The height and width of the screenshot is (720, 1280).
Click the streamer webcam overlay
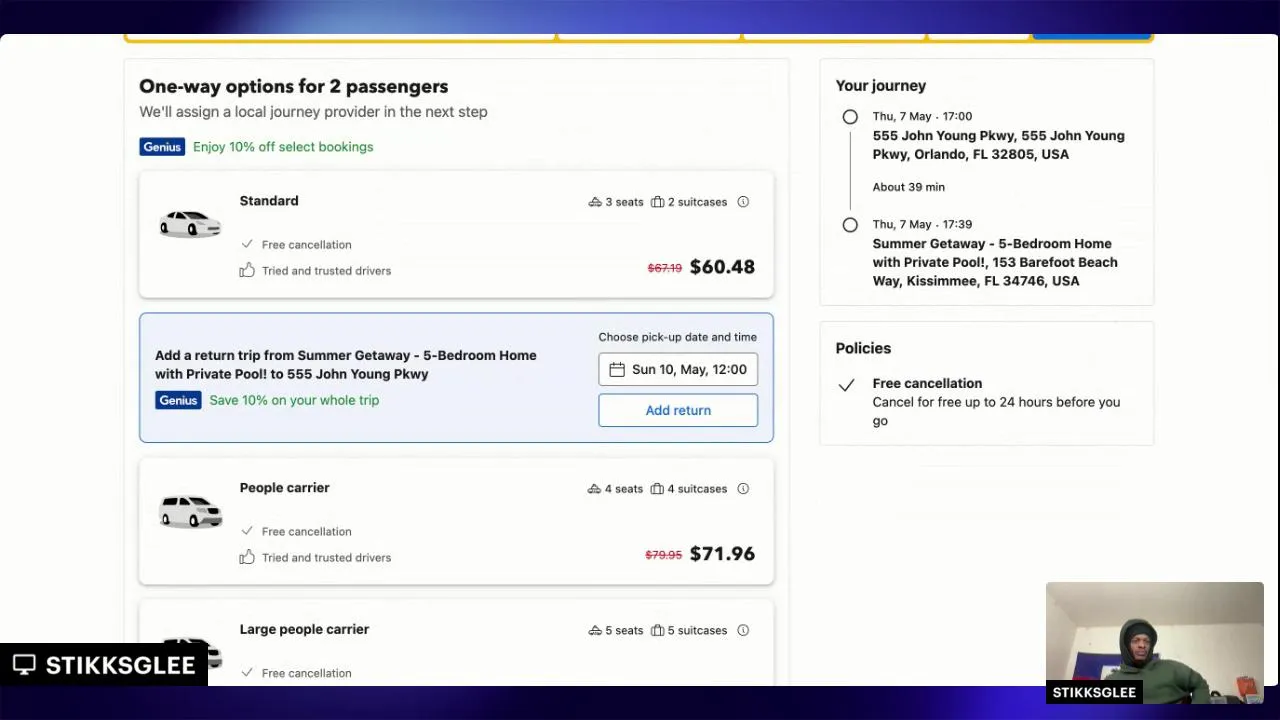[x=1154, y=642]
